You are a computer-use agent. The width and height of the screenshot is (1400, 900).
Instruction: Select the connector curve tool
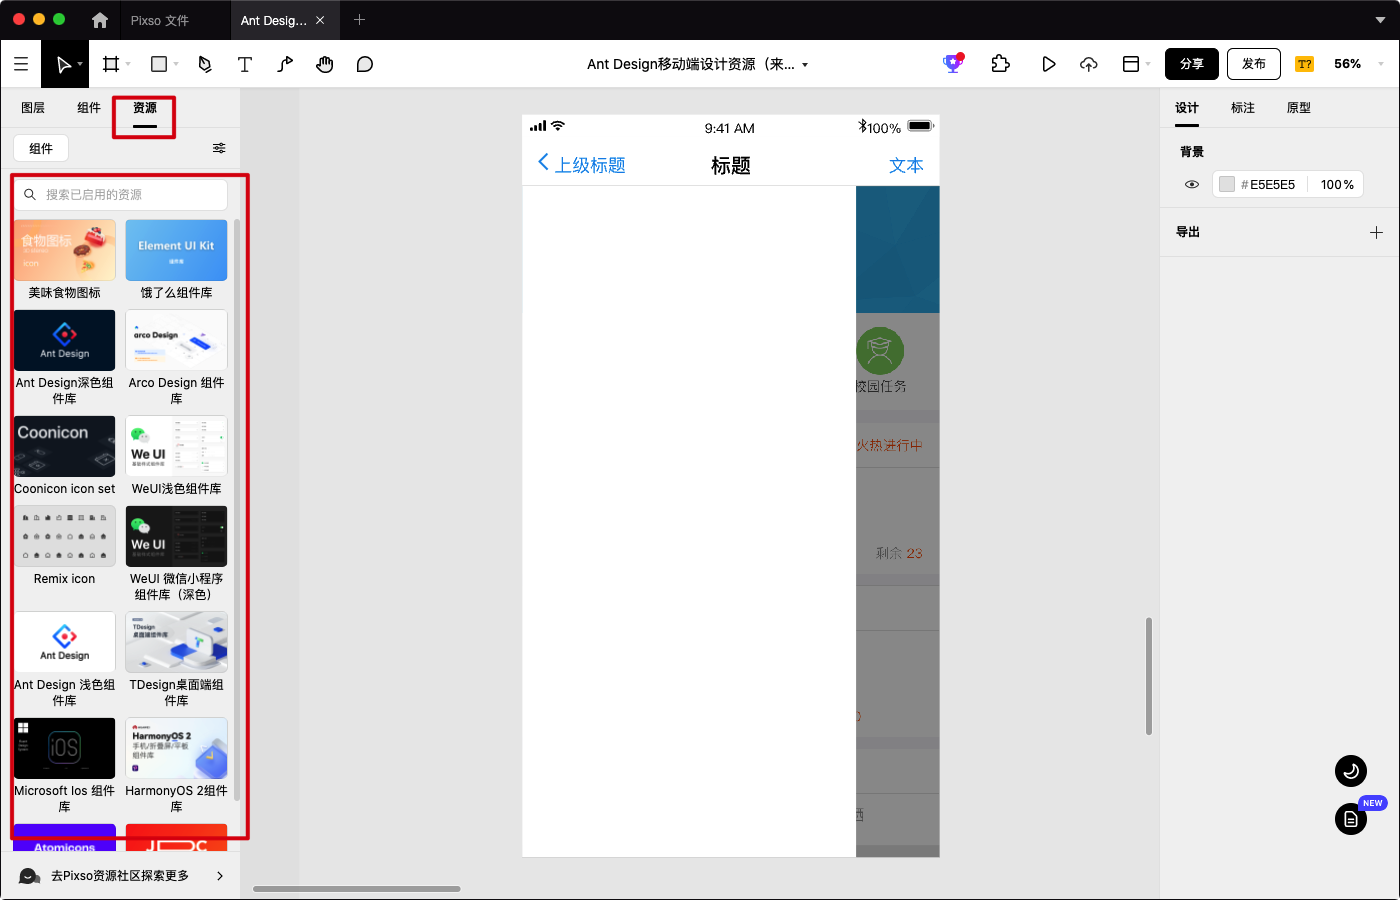(x=285, y=64)
